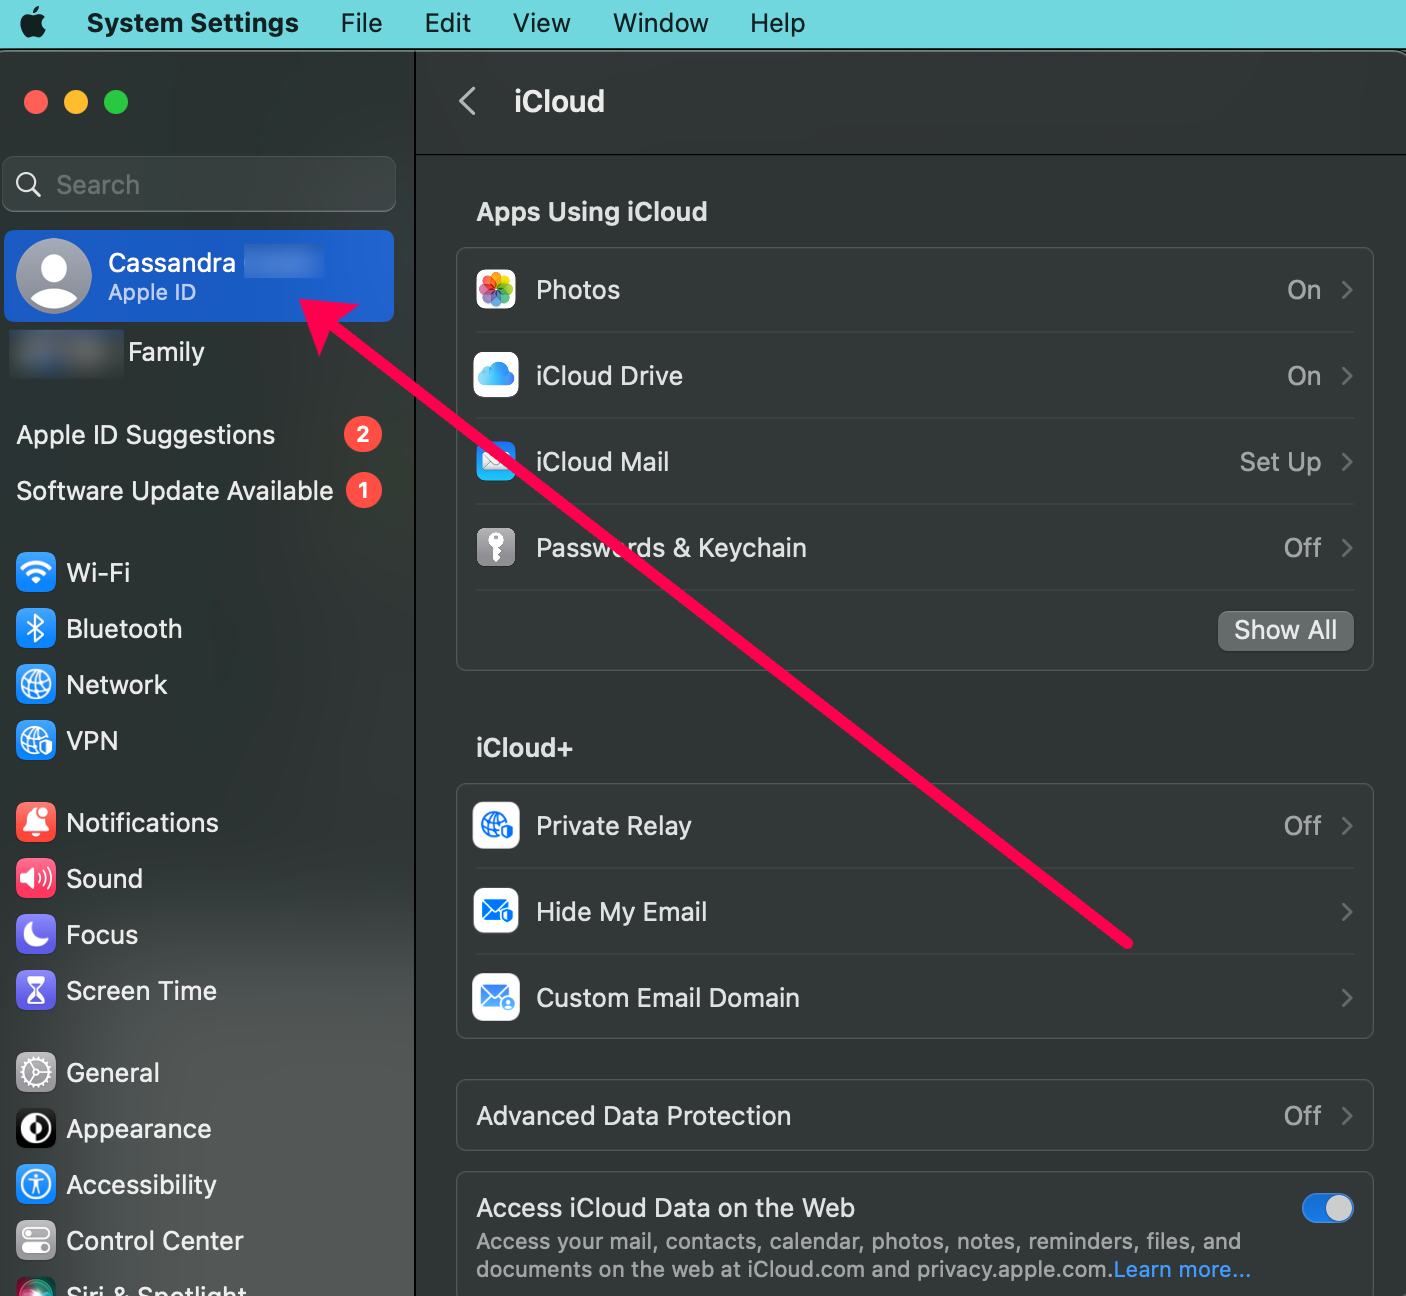Open the Private Relay globe icon

tap(496, 825)
